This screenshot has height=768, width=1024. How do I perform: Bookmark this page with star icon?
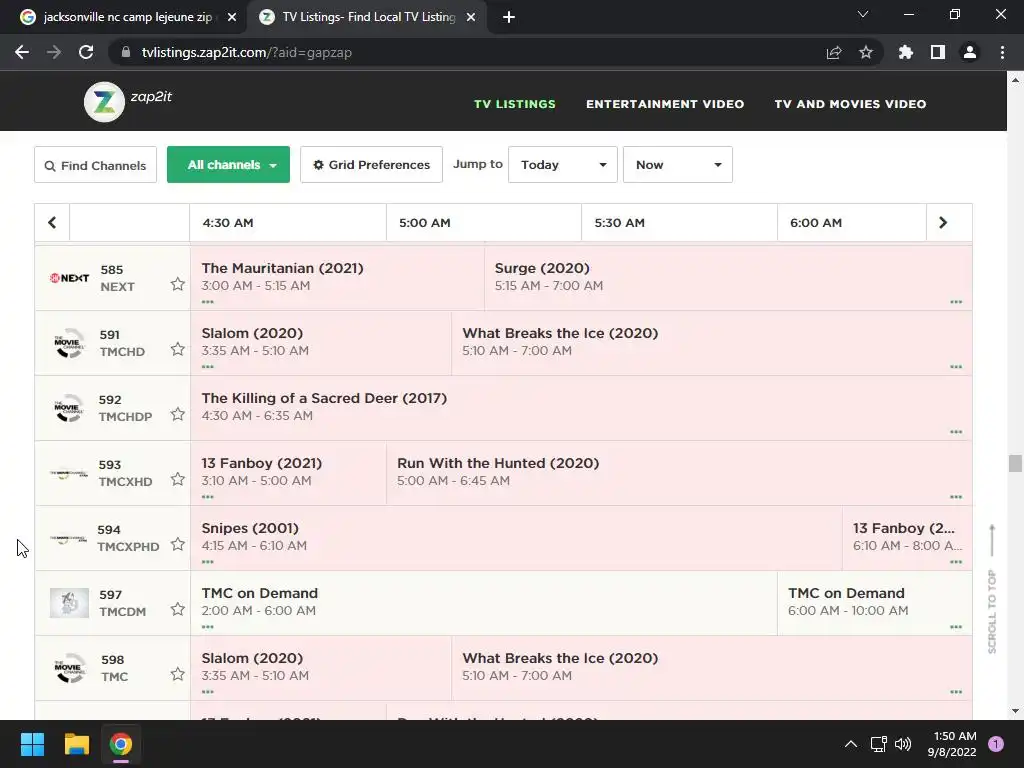tap(866, 52)
